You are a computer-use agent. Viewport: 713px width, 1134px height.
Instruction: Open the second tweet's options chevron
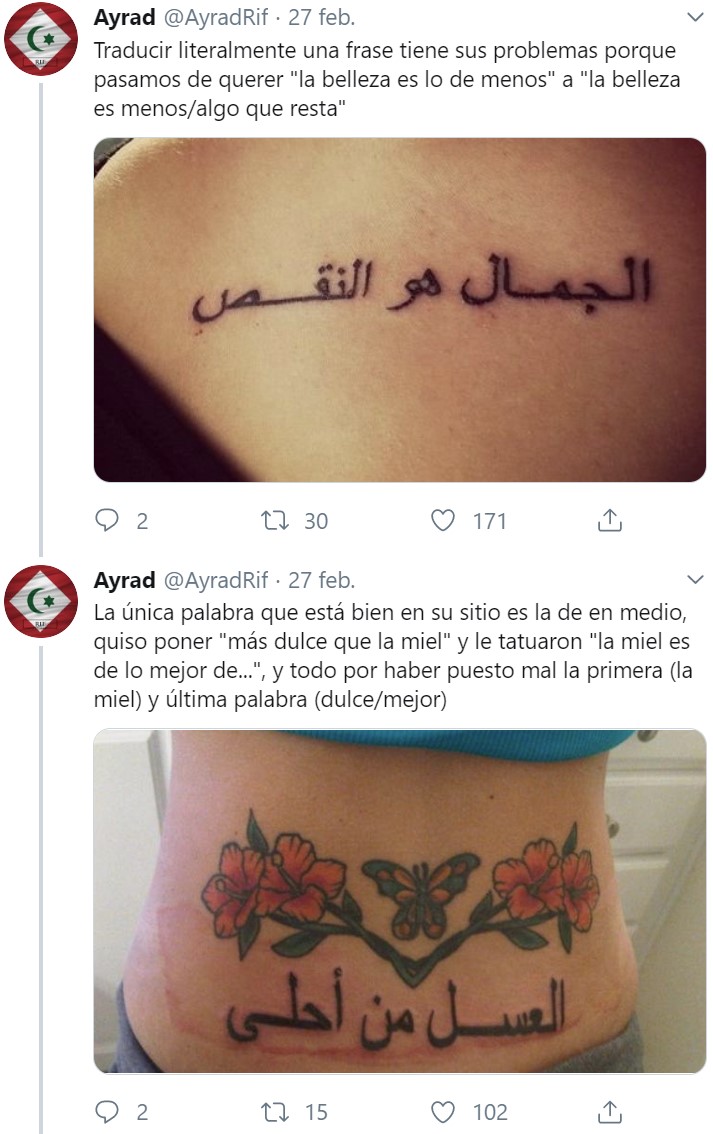tap(695, 579)
